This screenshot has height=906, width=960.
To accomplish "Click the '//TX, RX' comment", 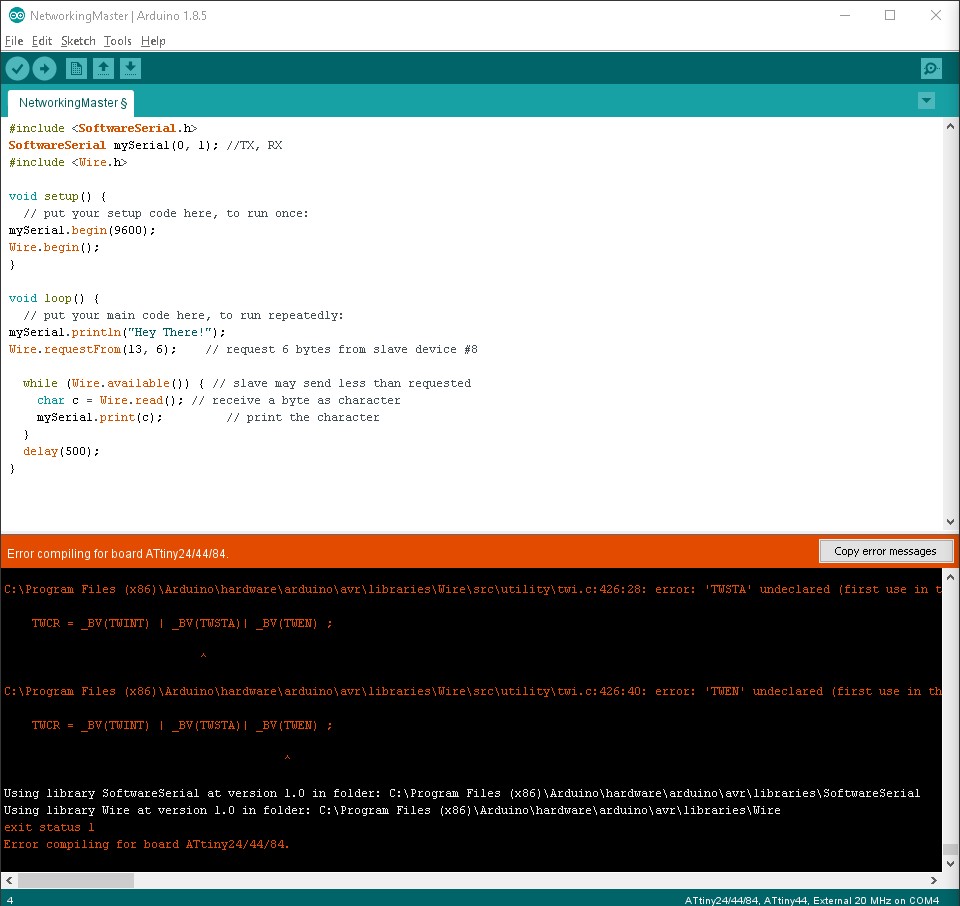I will 254,146.
